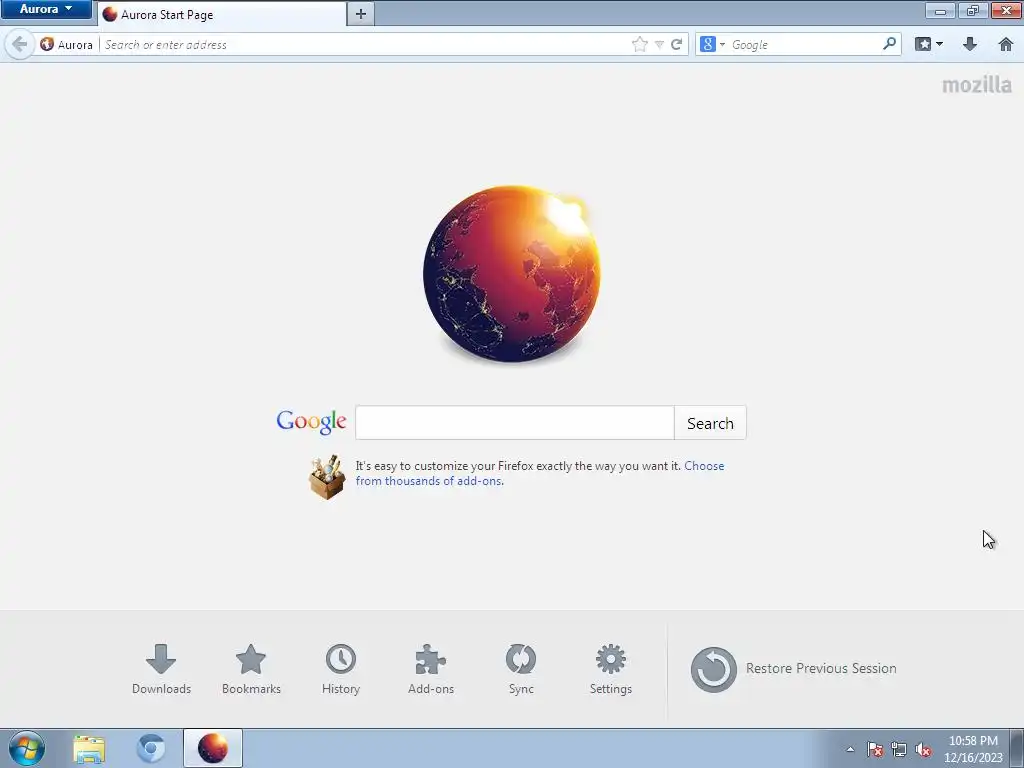The width and height of the screenshot is (1024, 768).
Task: Click the Aurora site identity icon
Action: (47, 44)
